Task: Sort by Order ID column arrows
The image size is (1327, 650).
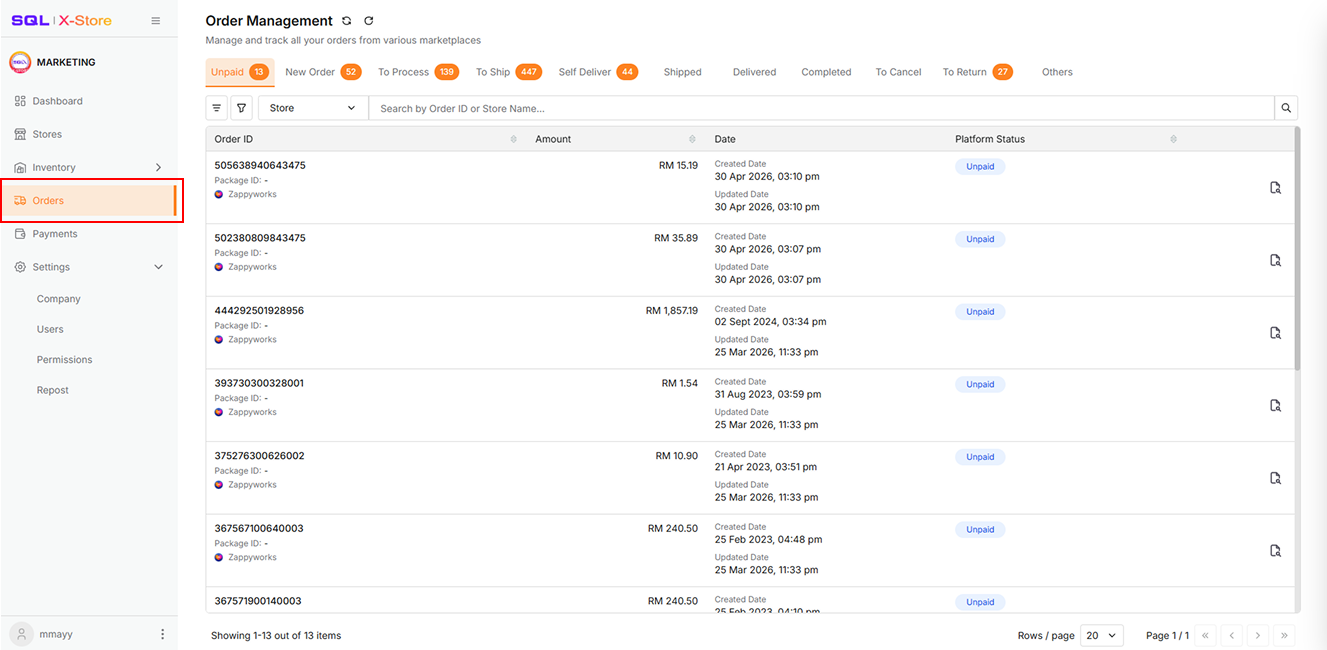Action: 514,139
